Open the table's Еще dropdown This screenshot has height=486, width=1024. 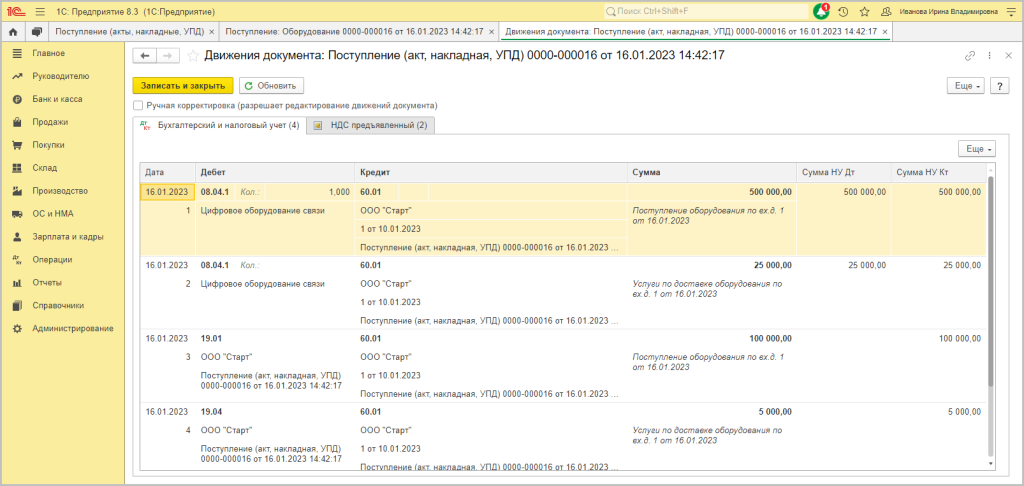point(976,148)
